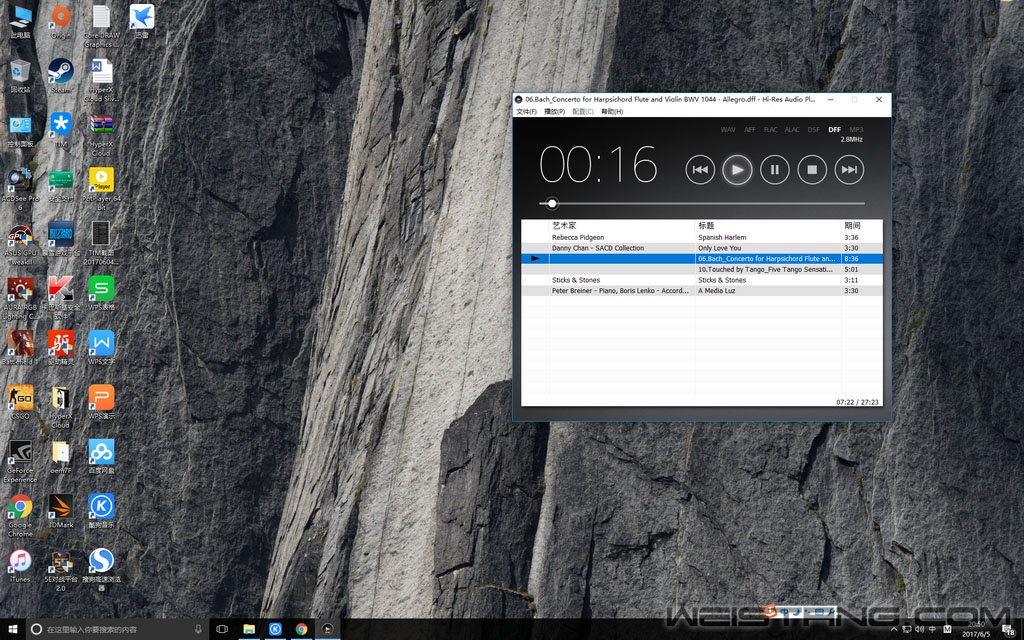Click the Chrome icon on taskbar

[x=301, y=629]
